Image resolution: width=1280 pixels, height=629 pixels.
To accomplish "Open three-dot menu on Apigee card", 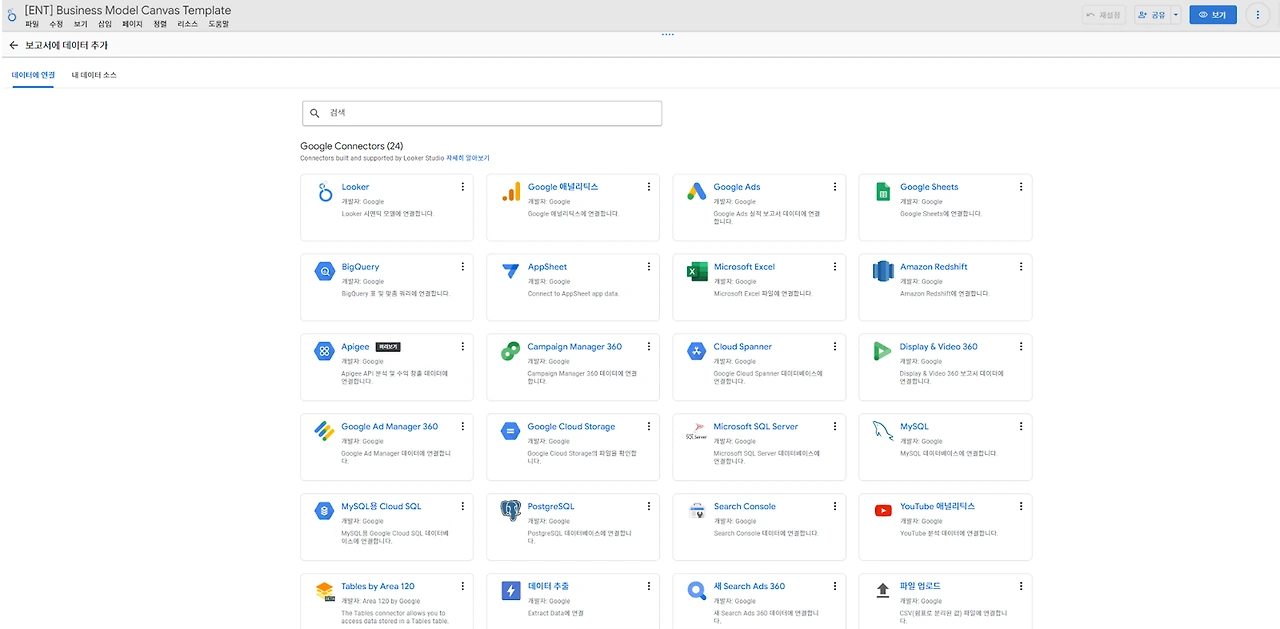I will pyautogui.click(x=462, y=347).
